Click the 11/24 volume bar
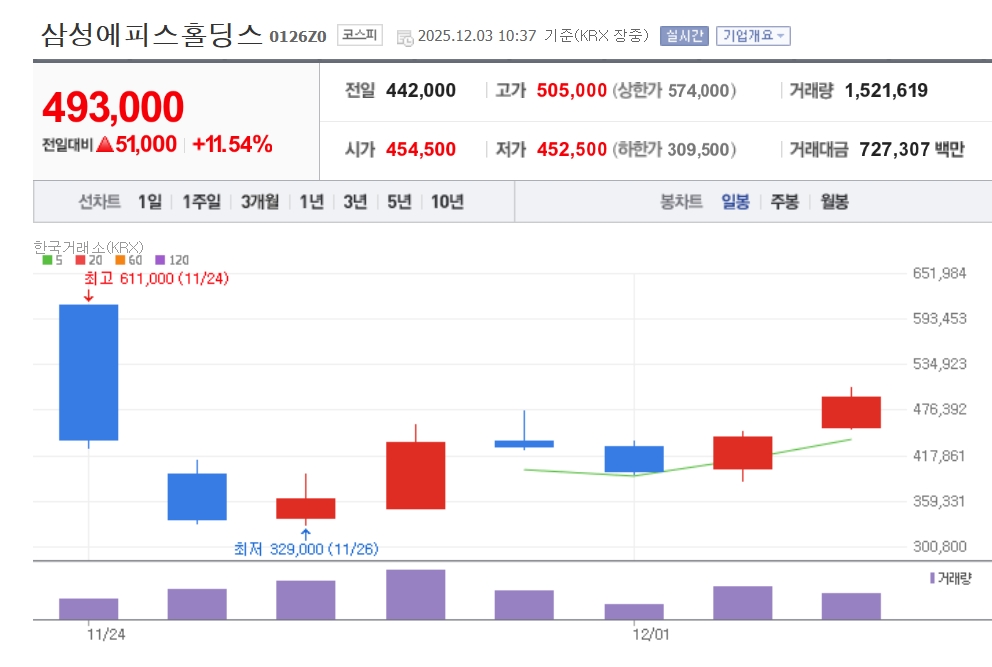The image size is (992, 667). 89,609
